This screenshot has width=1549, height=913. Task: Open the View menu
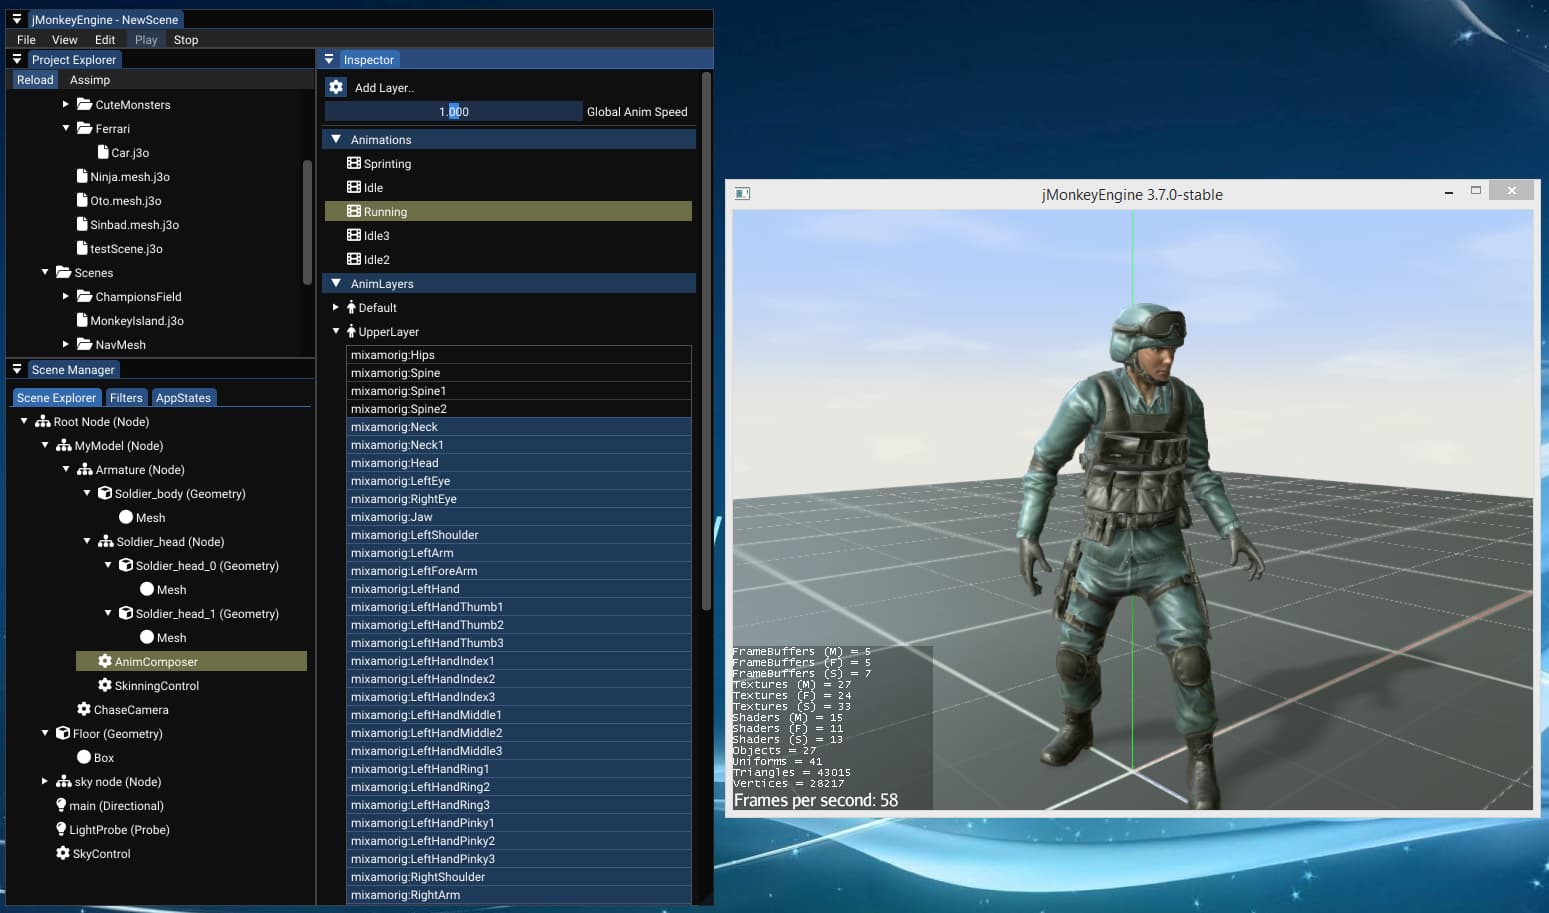(65, 40)
